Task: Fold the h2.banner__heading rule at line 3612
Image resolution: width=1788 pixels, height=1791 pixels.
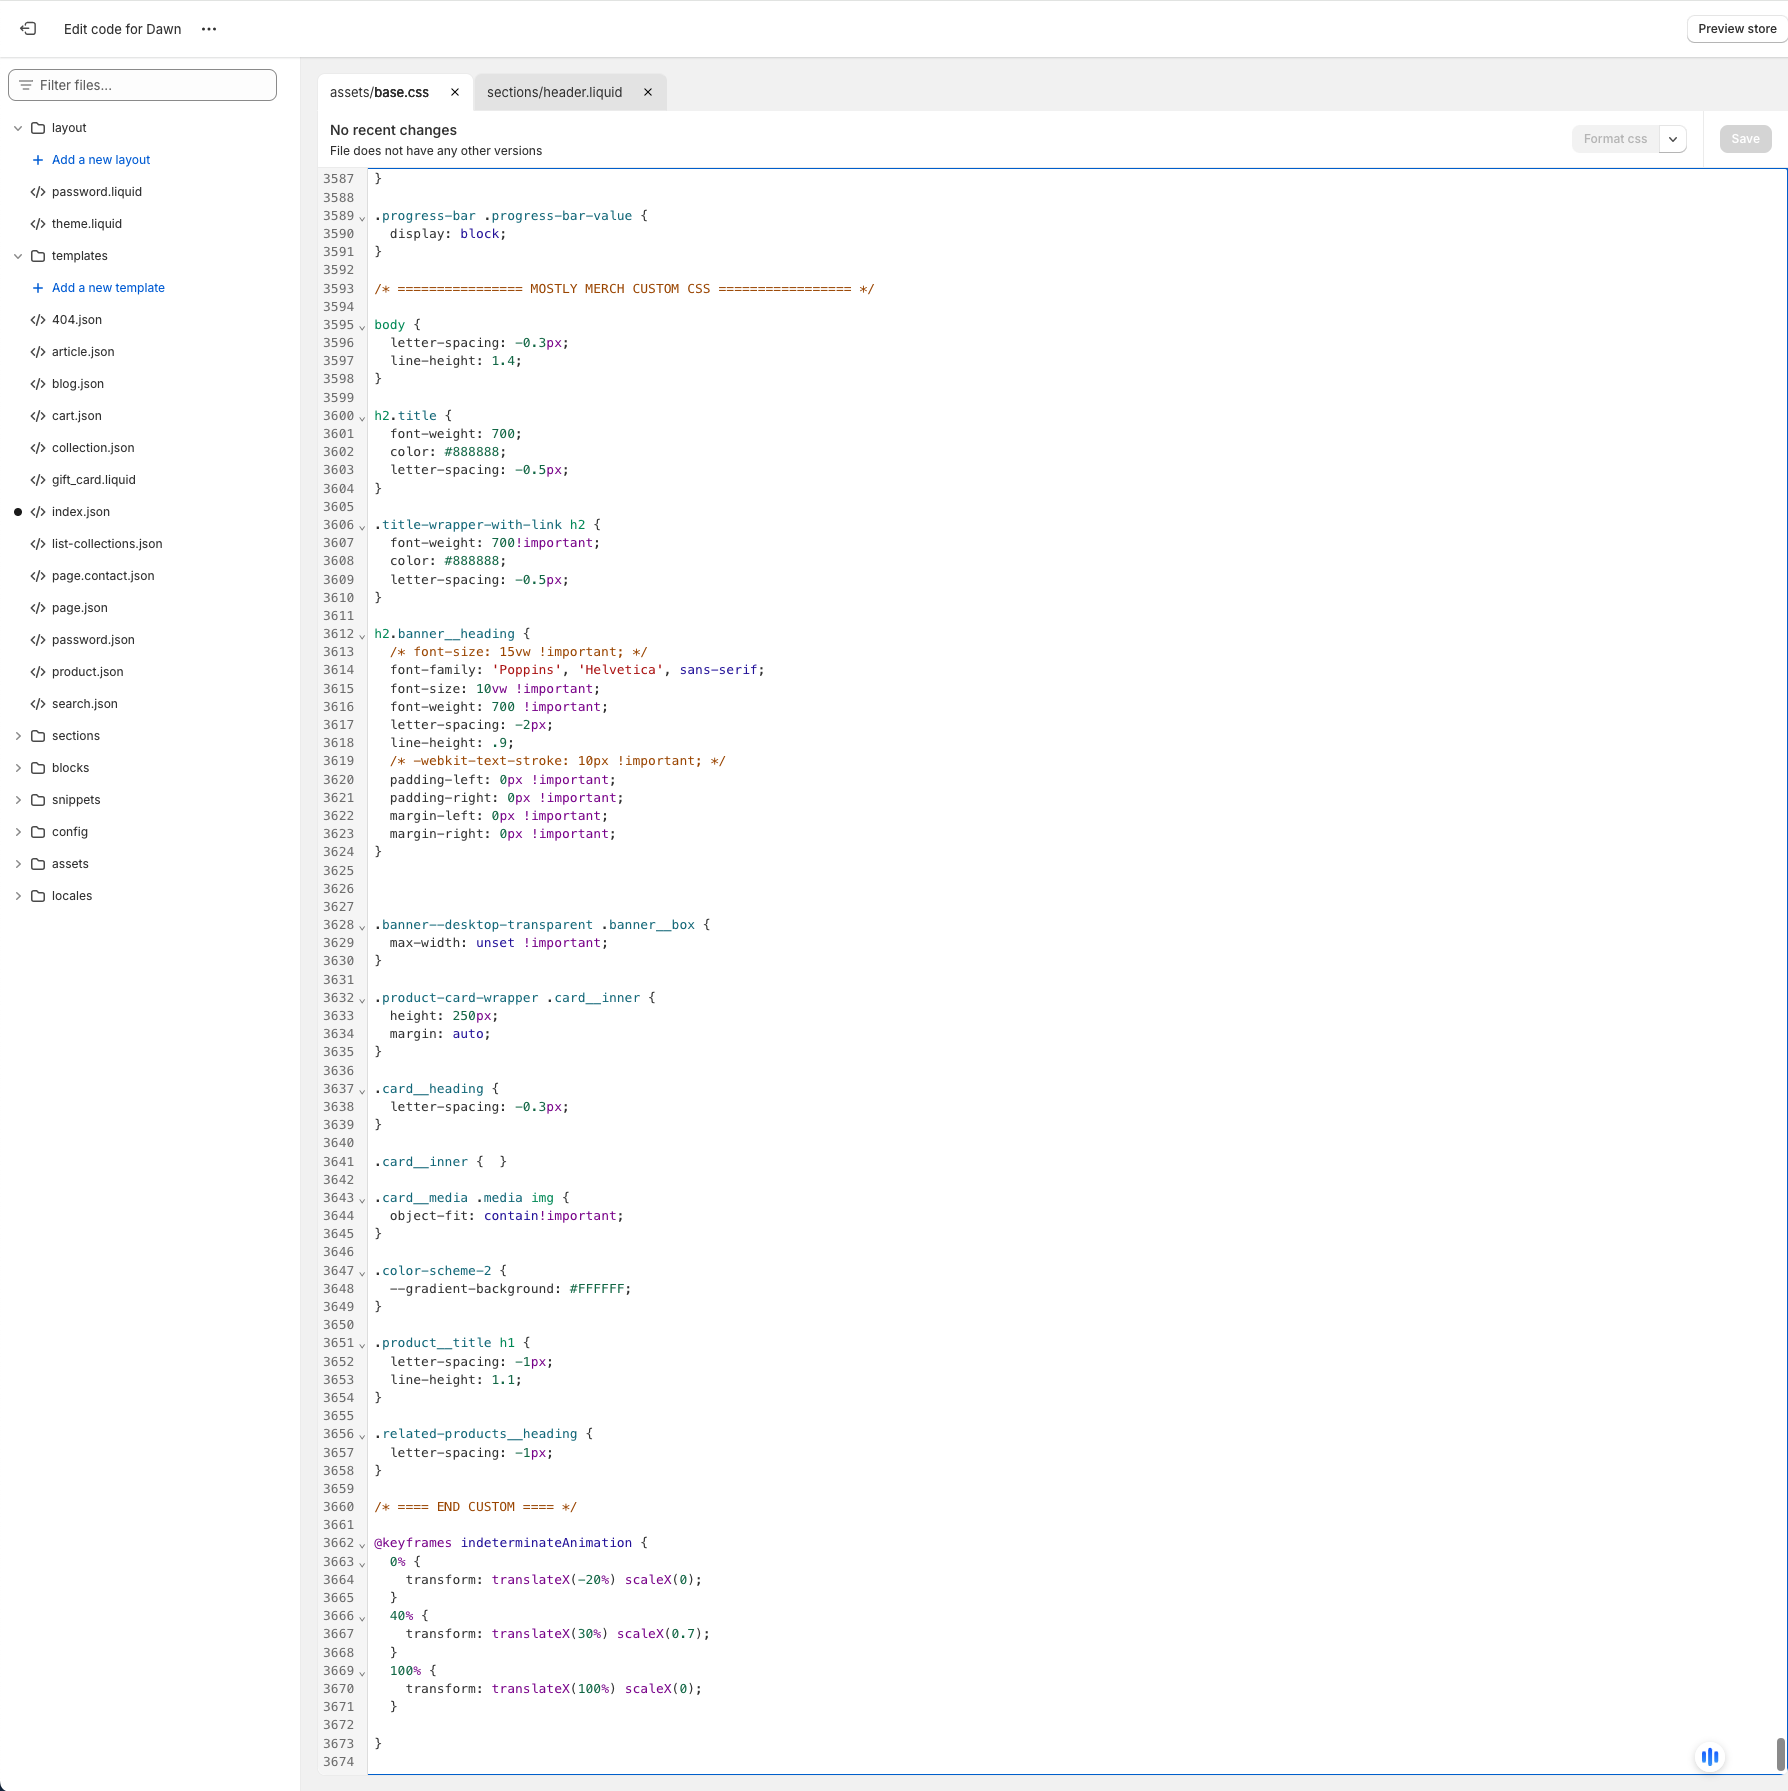Action: pyautogui.click(x=362, y=635)
